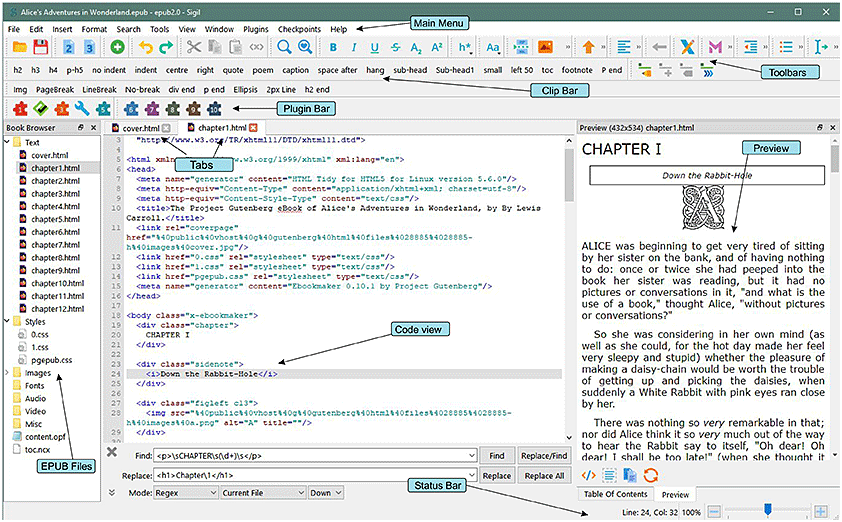Open the Plugins menu
The width and height of the screenshot is (842, 522).
coord(257,29)
